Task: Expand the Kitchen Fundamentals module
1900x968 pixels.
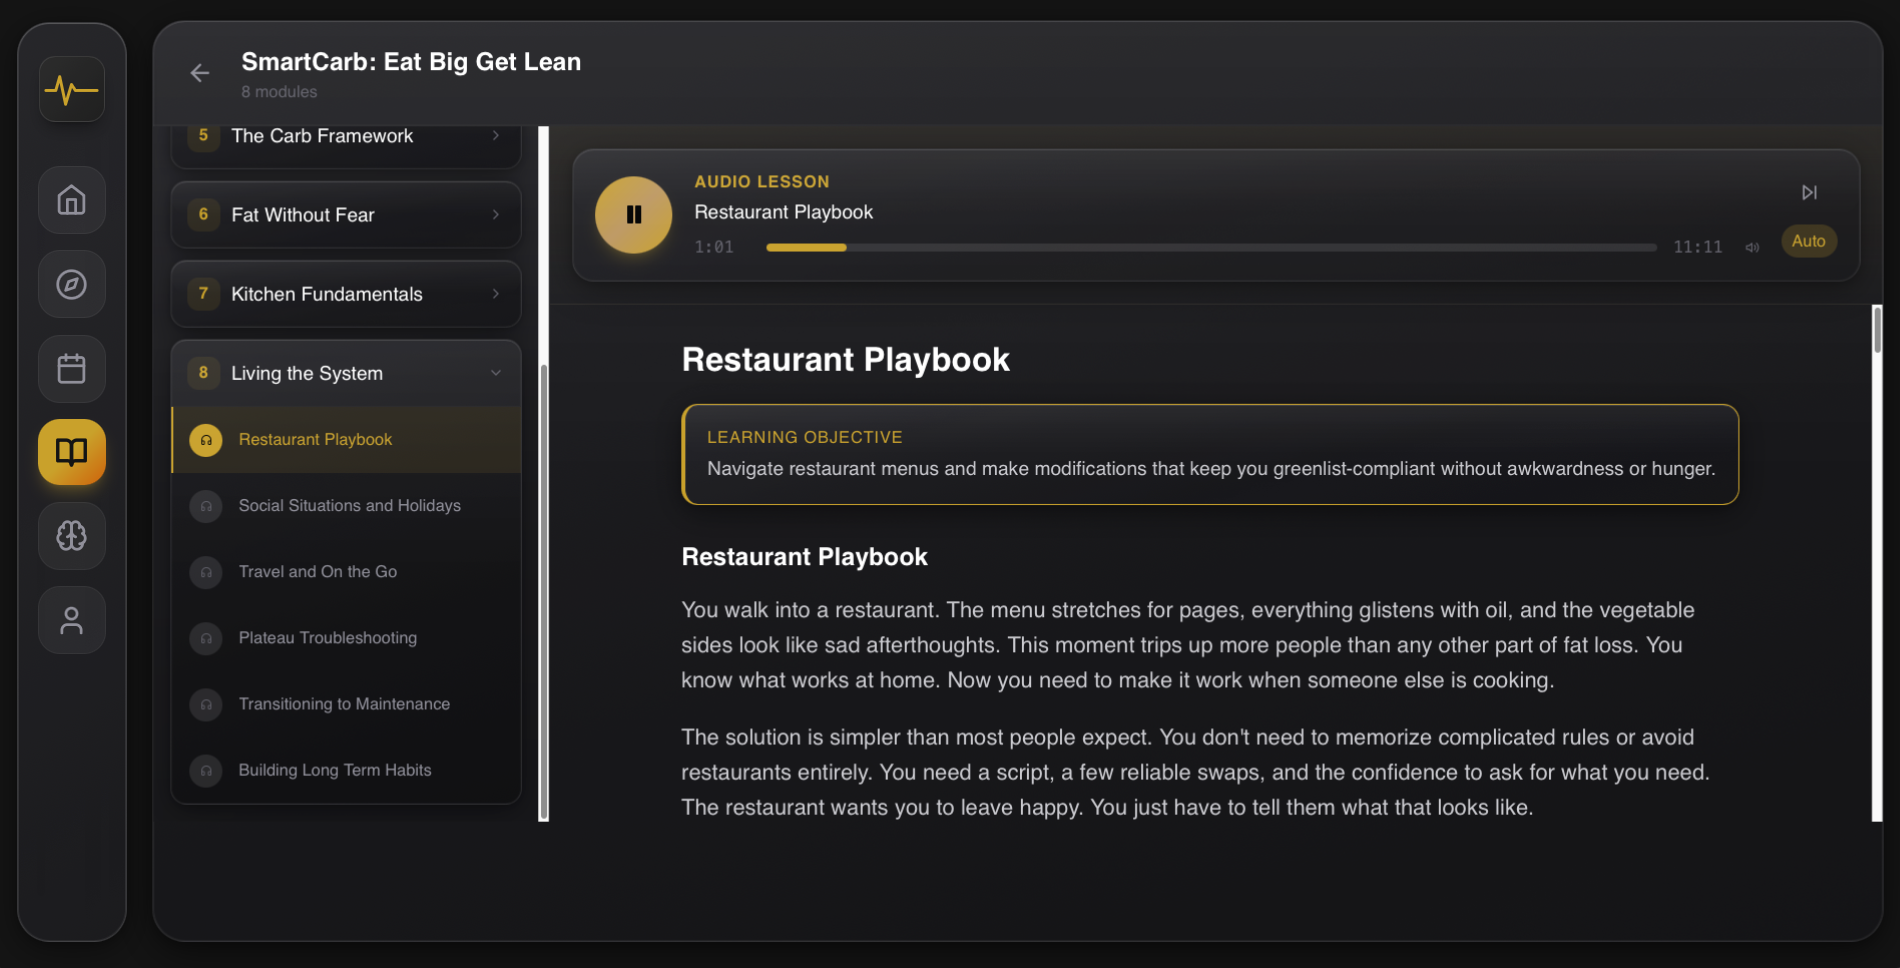Action: (x=345, y=294)
